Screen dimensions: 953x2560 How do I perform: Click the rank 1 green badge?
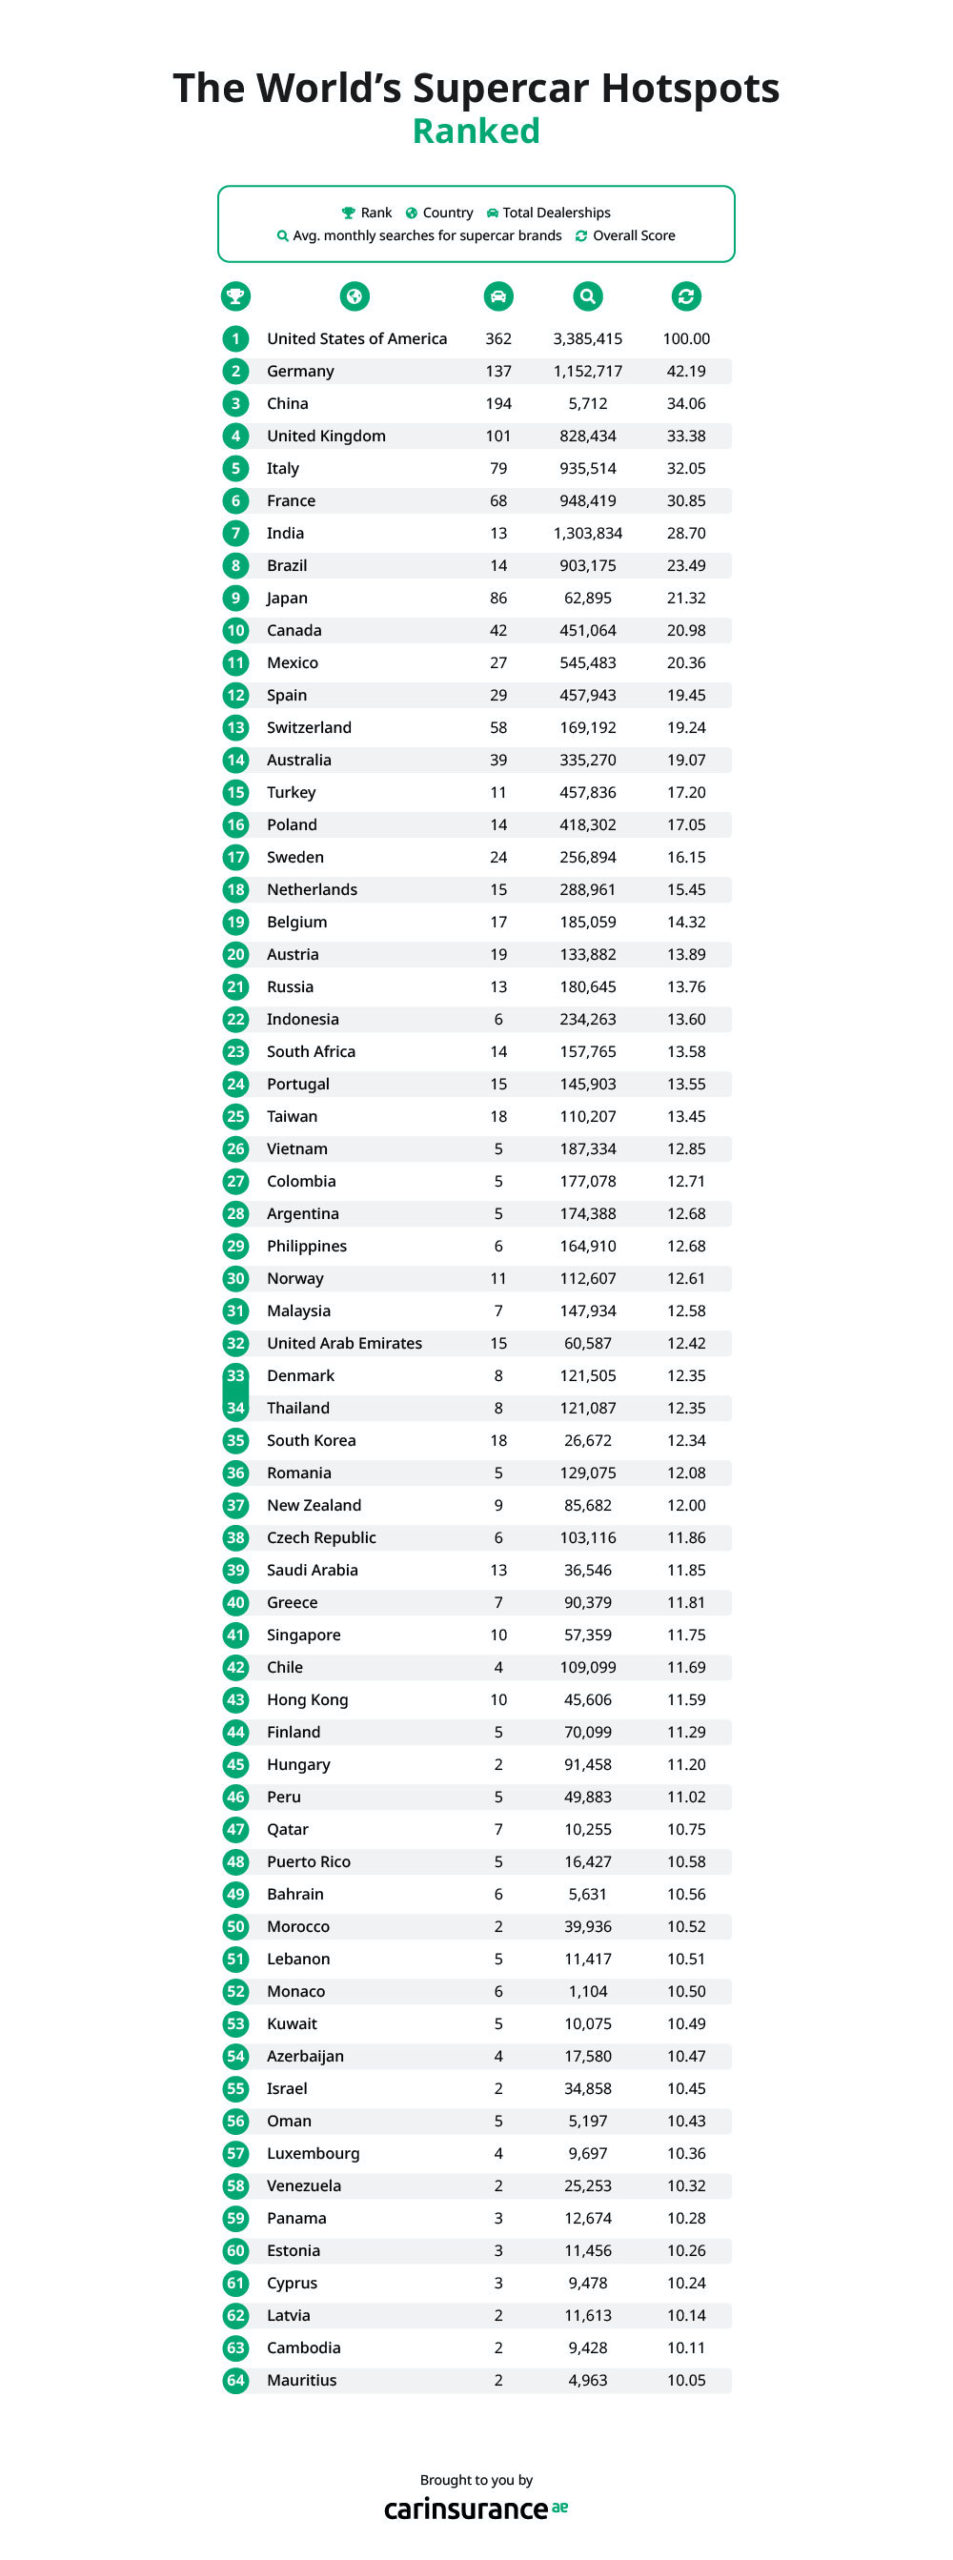[235, 339]
